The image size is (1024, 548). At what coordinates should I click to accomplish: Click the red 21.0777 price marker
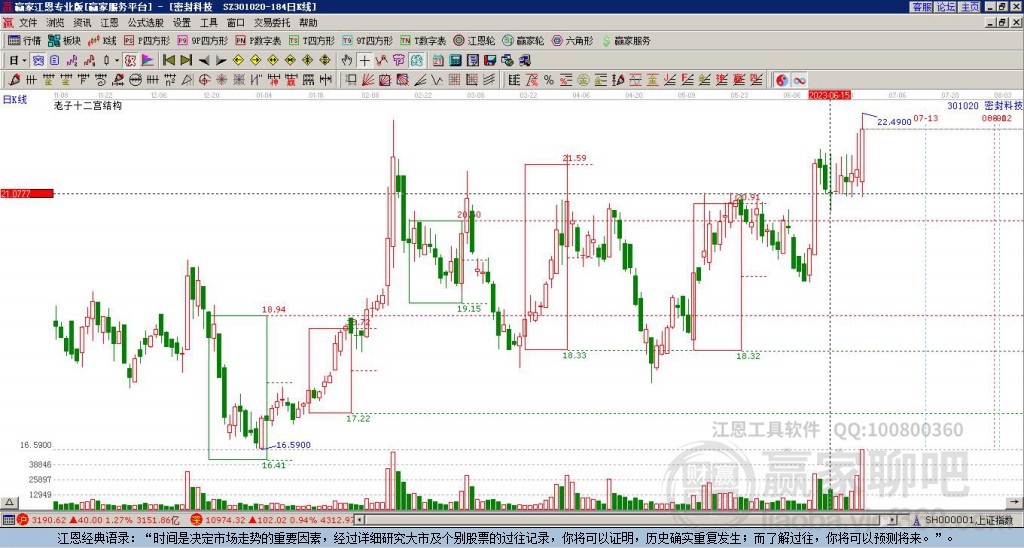pyautogui.click(x=27, y=193)
